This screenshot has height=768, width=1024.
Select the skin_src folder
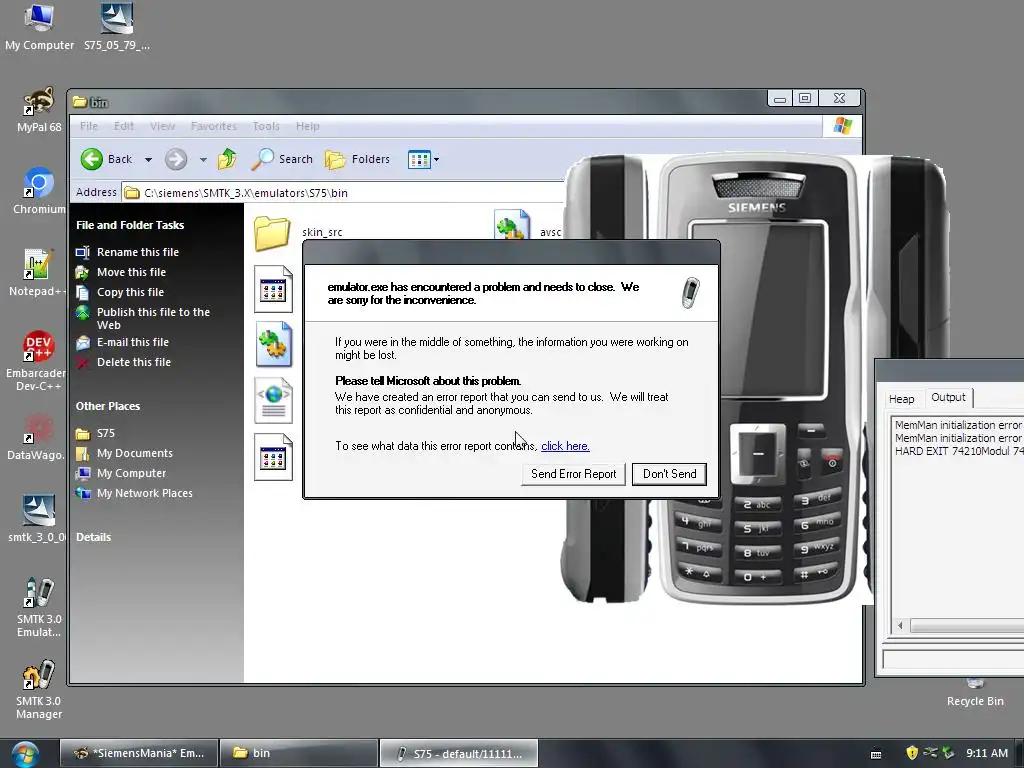[298, 232]
